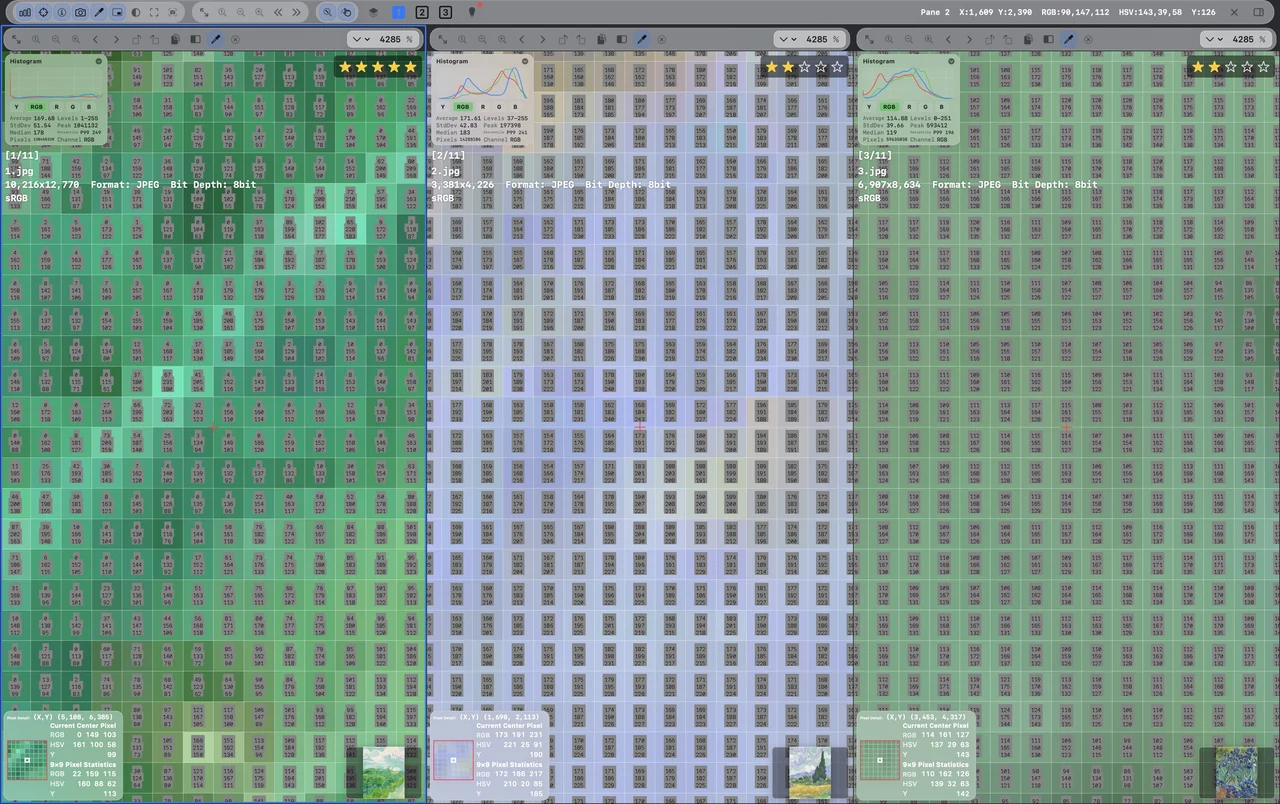Select B channel in pane 1 histogram
Image resolution: width=1280 pixels, height=804 pixels.
pyautogui.click(x=89, y=106)
